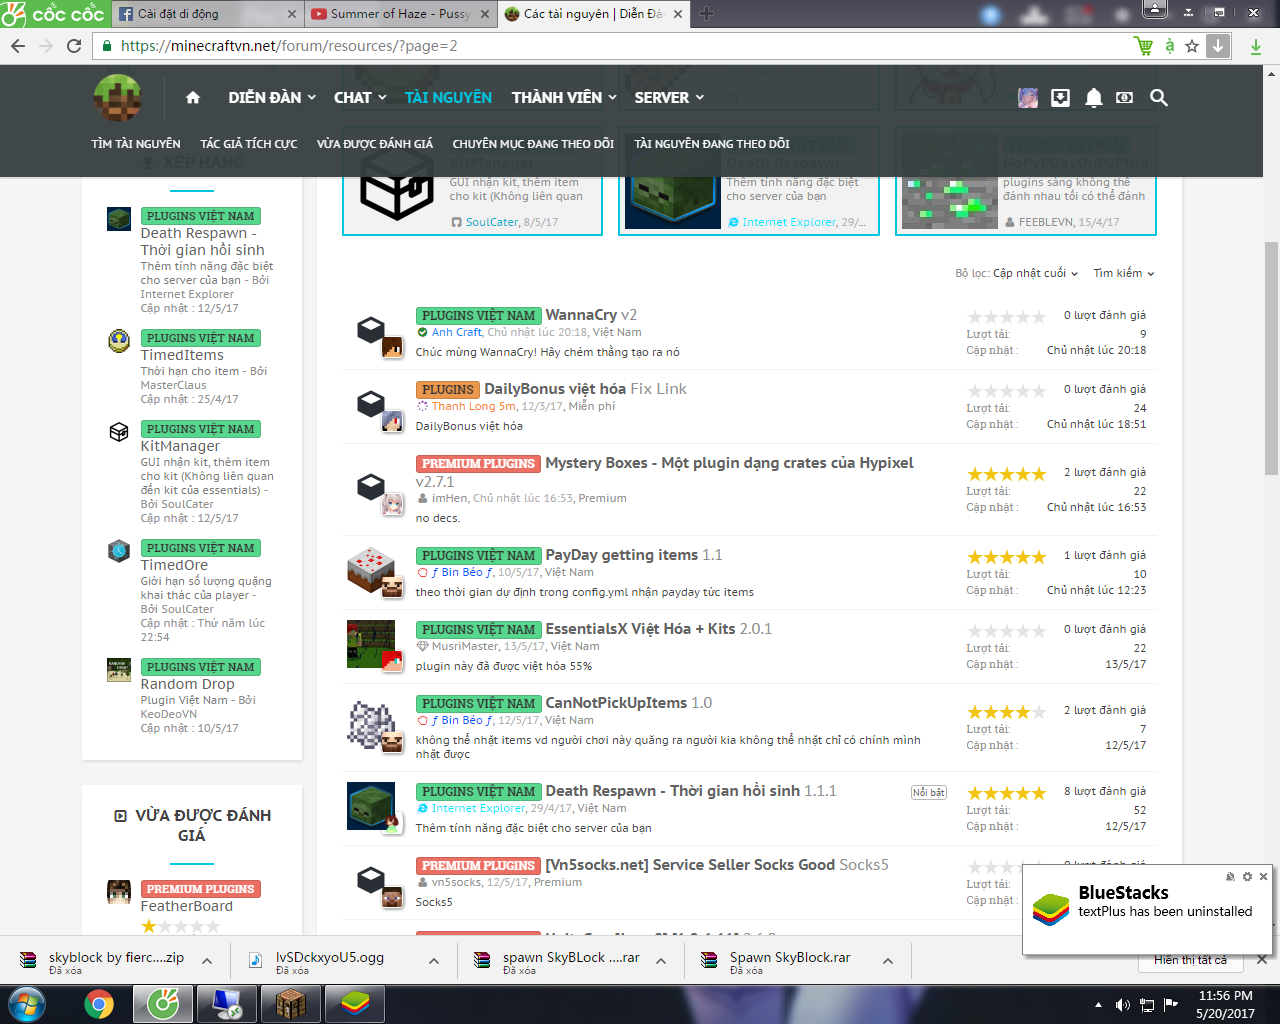Viewport: 1280px width, 1024px height.
Task: Reload the current page
Action: (x=74, y=46)
